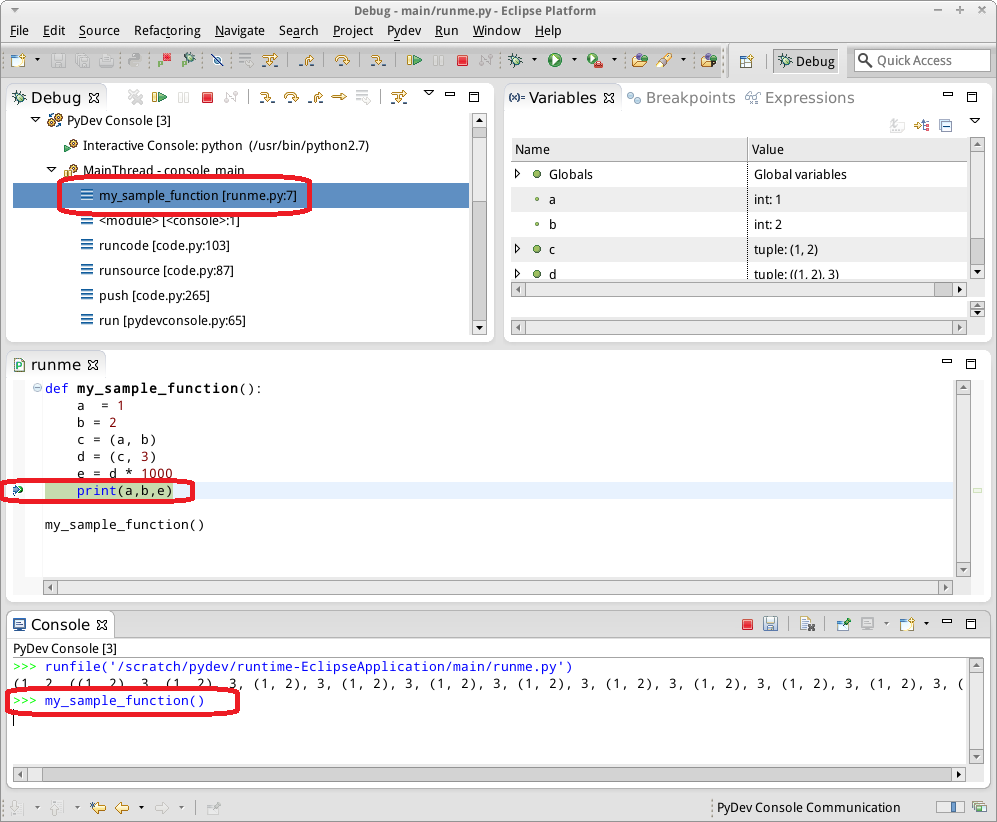
Task: Toggle Pin Console icon
Action: point(844,624)
